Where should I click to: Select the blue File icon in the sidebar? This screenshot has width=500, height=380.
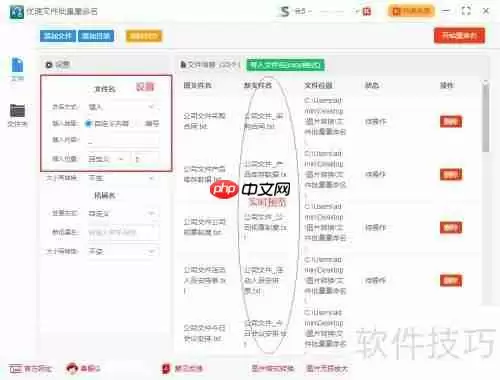pos(18,65)
